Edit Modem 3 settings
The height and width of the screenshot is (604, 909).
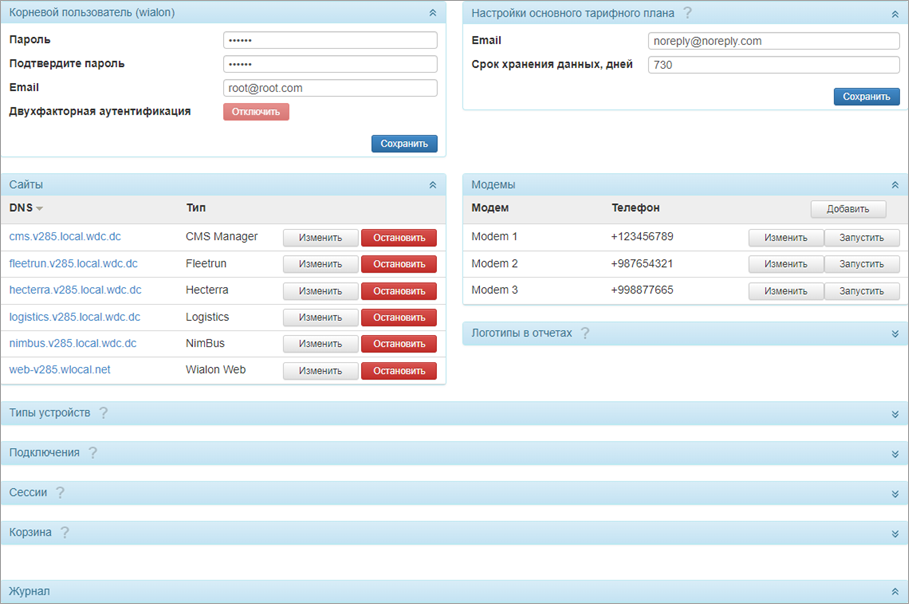(x=786, y=291)
